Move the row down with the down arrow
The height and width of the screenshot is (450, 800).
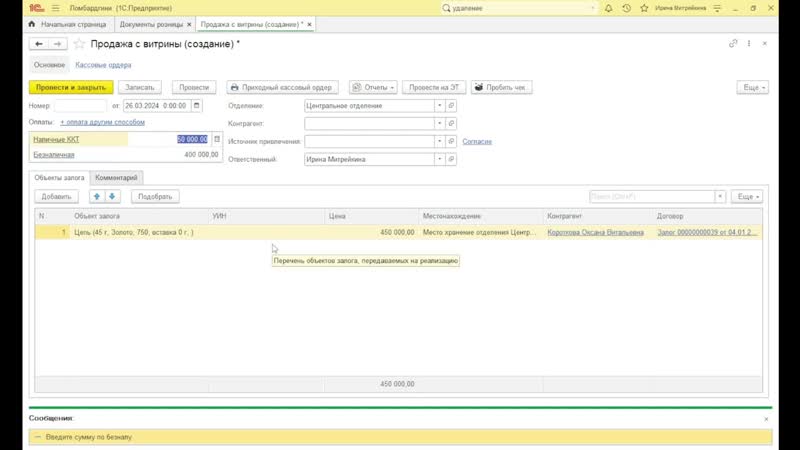pos(112,197)
